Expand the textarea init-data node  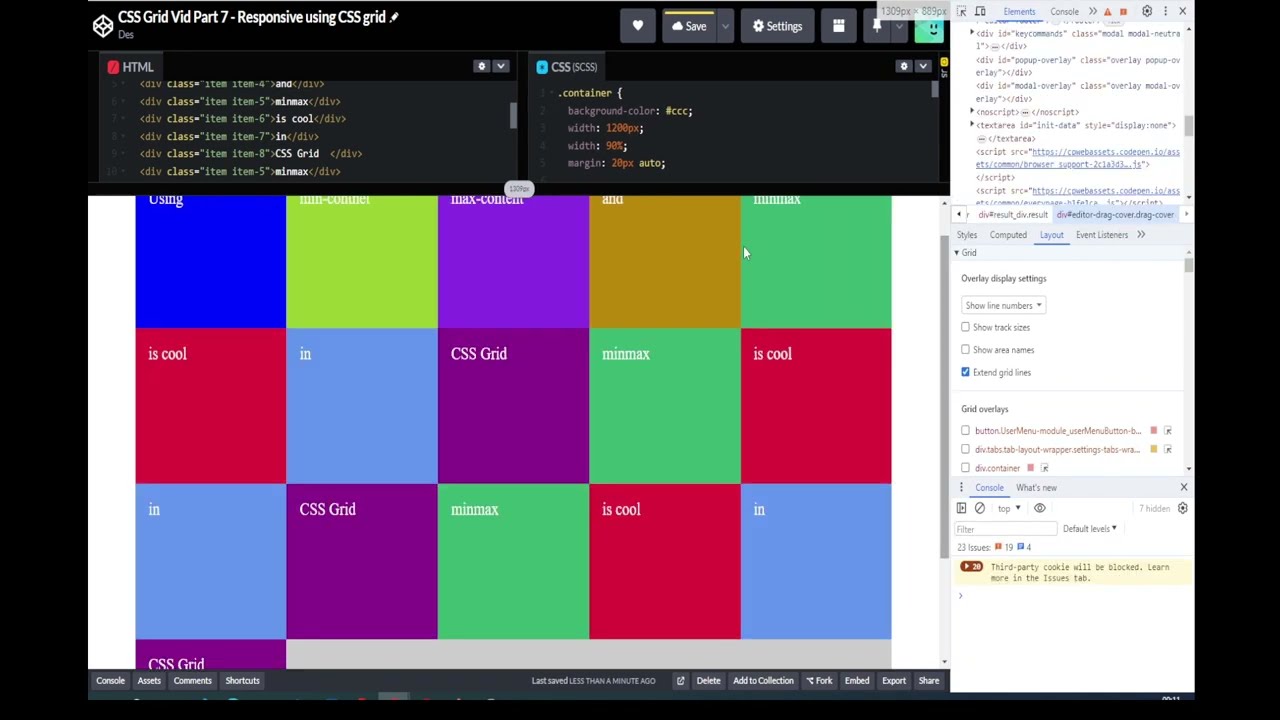pos(972,125)
